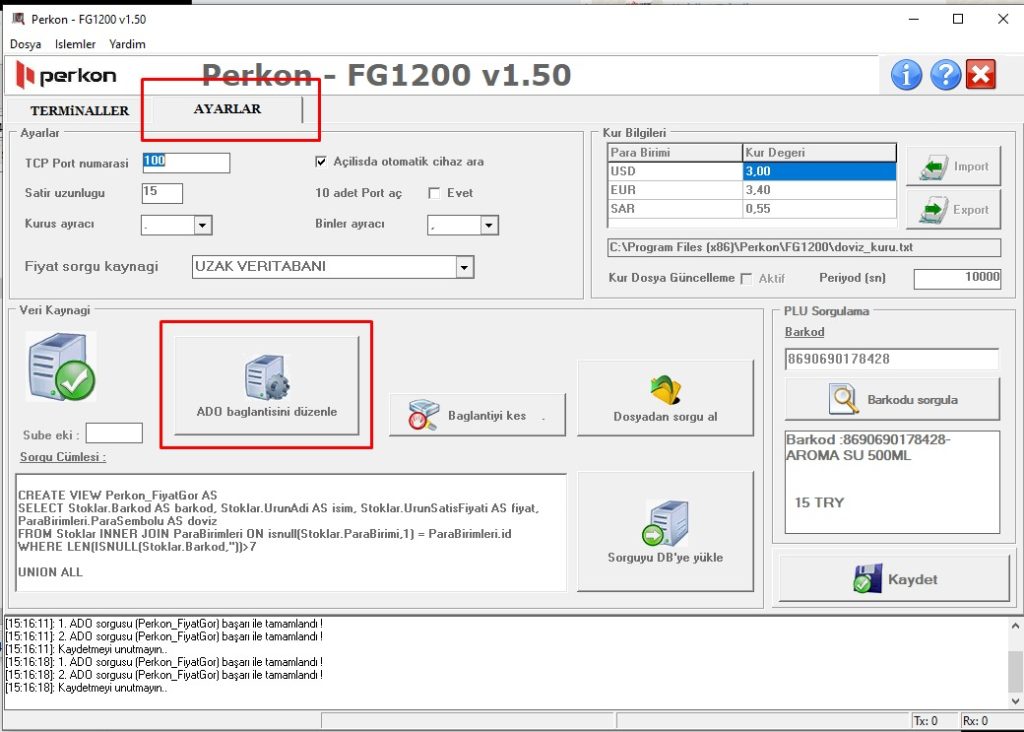The width and height of the screenshot is (1024, 732).
Task: Open the Islemler menu
Action: point(75,44)
